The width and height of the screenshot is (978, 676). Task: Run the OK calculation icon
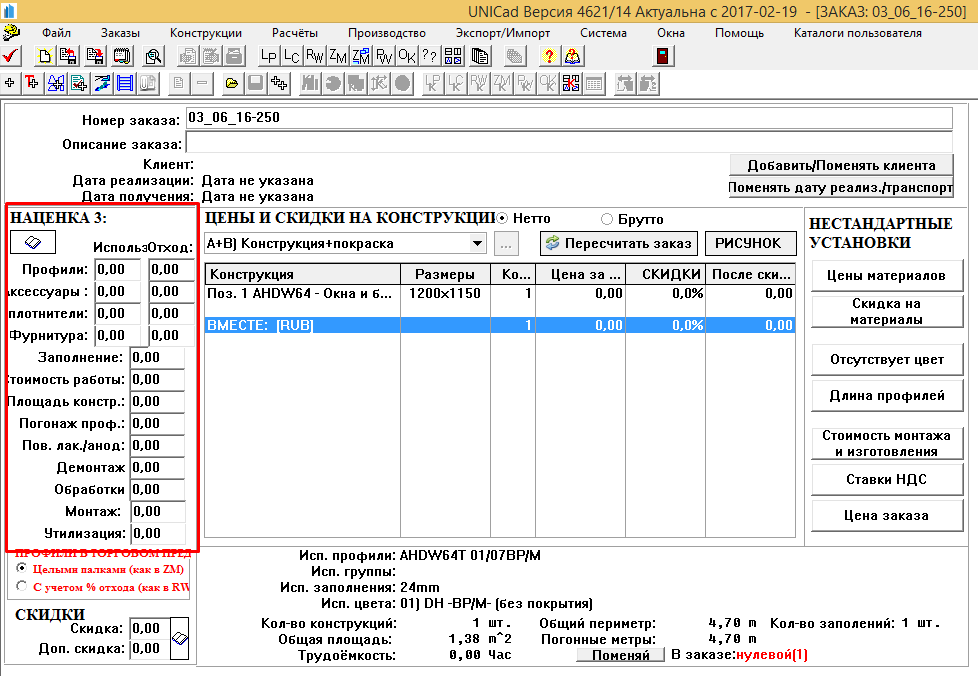tap(407, 57)
